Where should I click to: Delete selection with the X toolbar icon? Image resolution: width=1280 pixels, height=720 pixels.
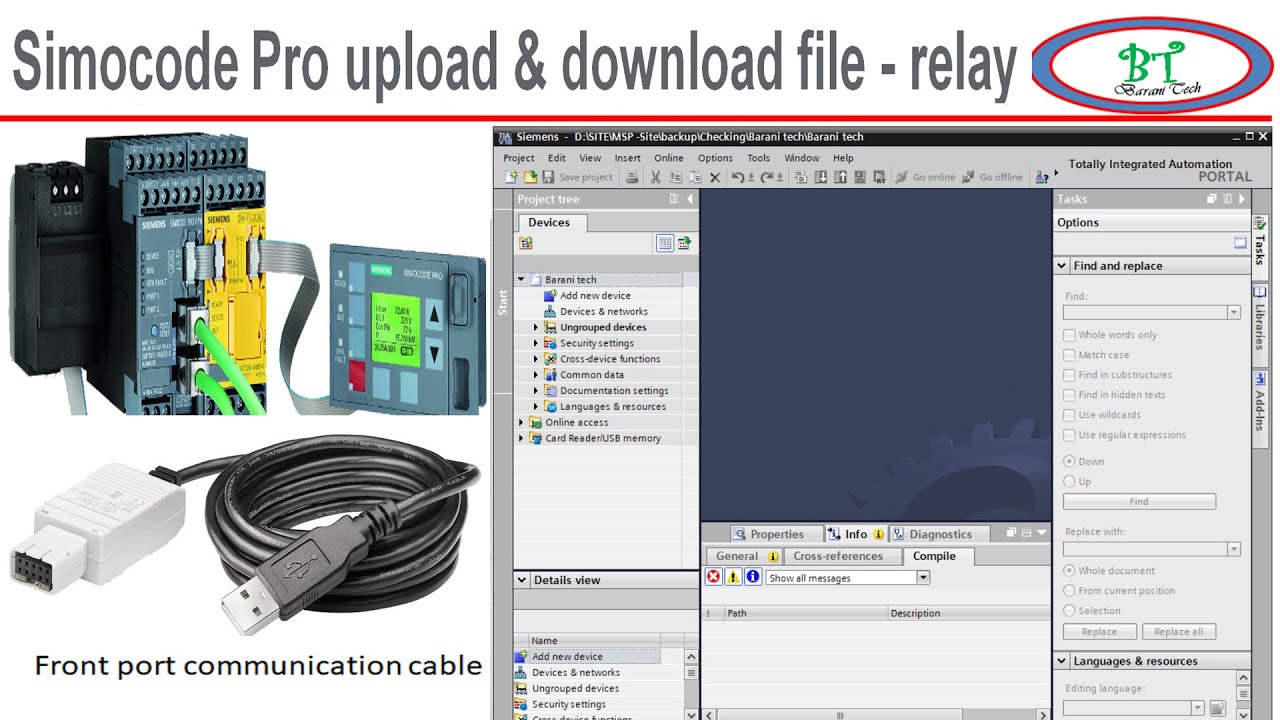point(715,177)
